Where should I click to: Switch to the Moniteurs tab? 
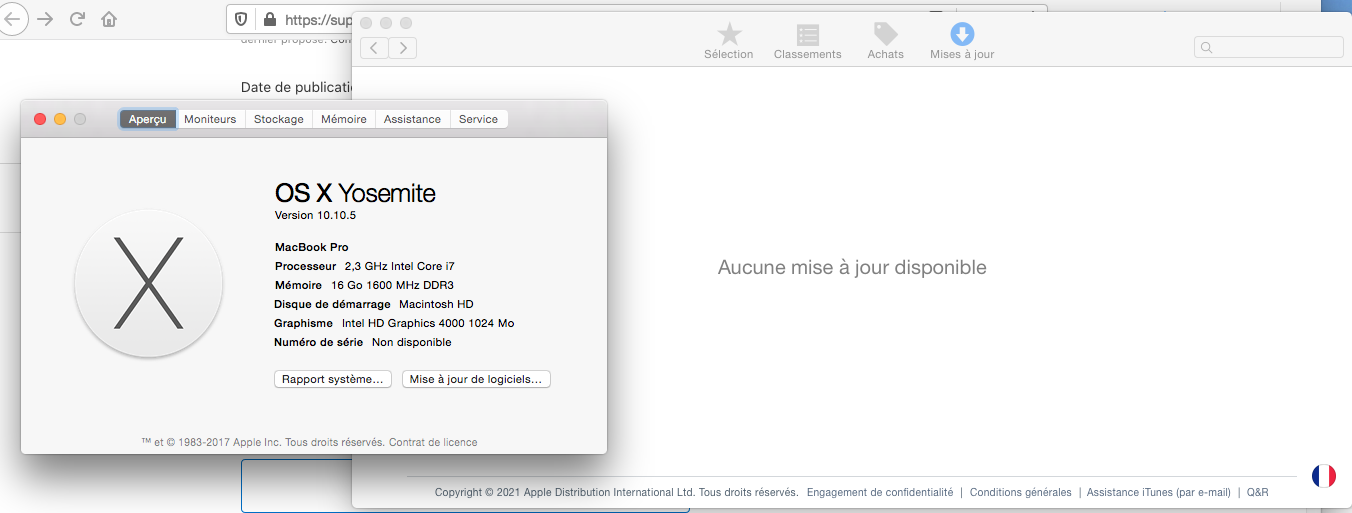click(x=210, y=119)
